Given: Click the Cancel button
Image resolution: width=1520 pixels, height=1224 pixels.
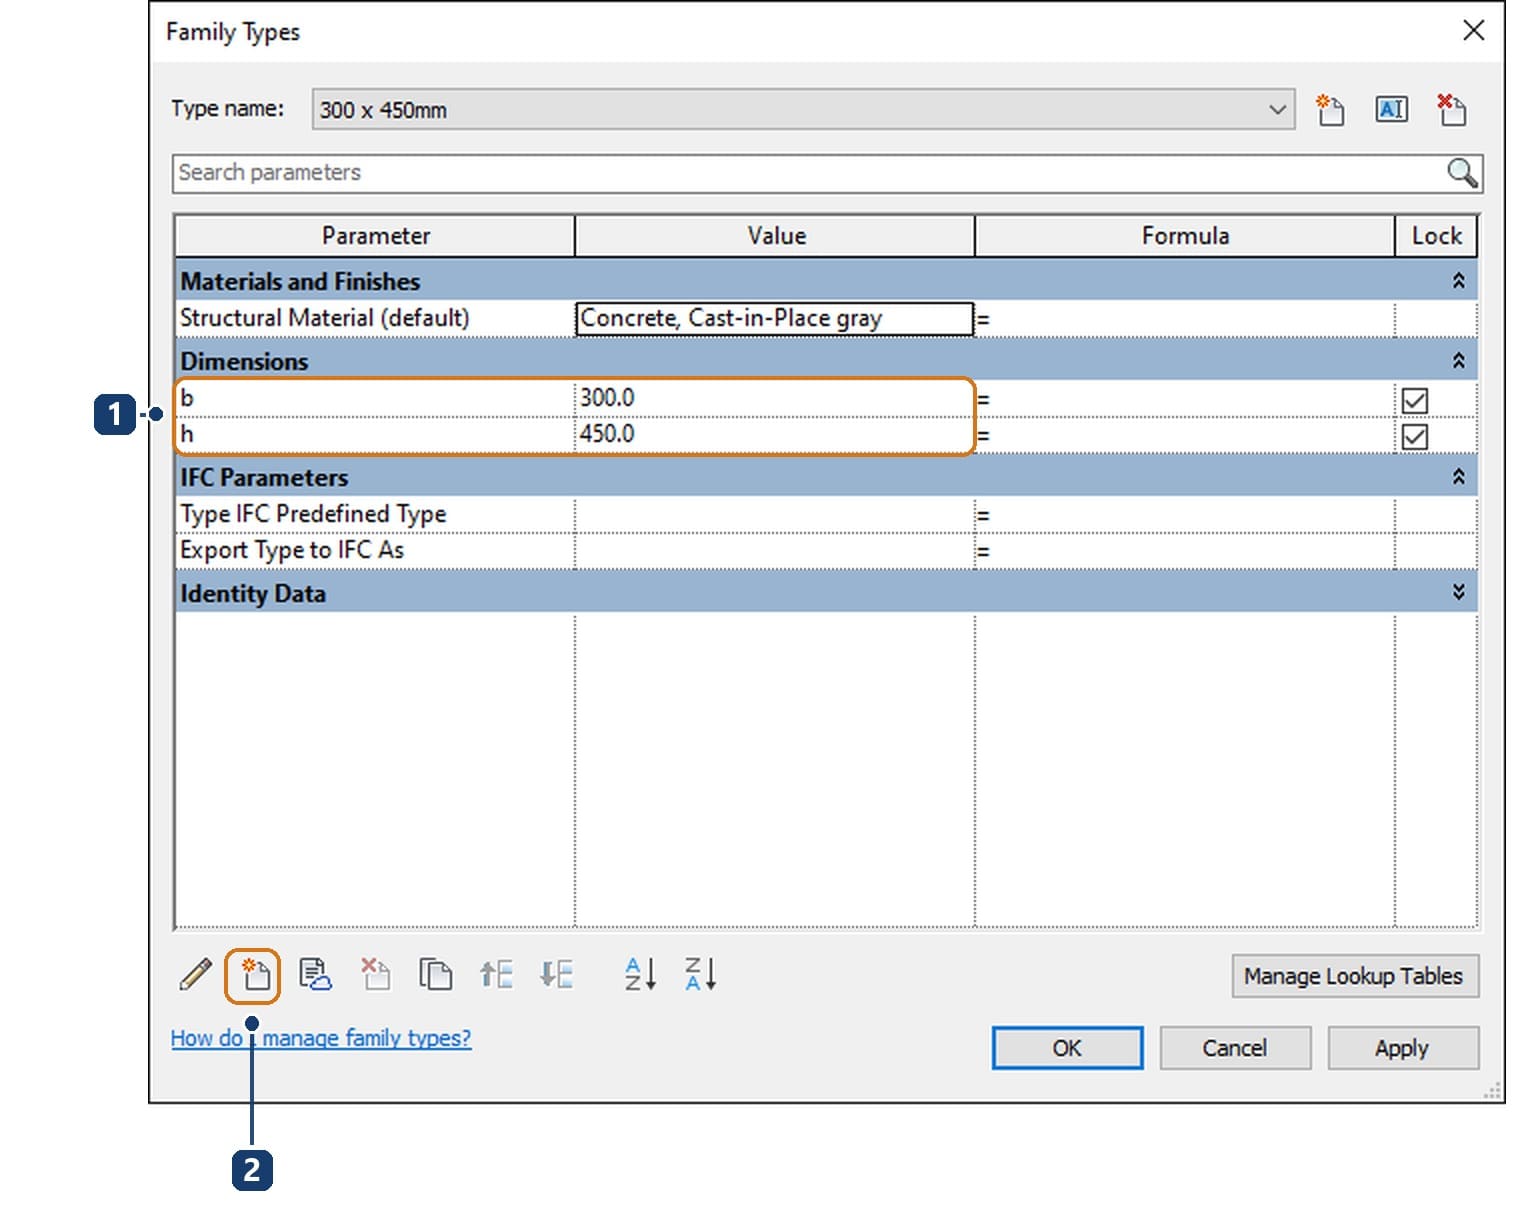Looking at the screenshot, I should [x=1235, y=1048].
